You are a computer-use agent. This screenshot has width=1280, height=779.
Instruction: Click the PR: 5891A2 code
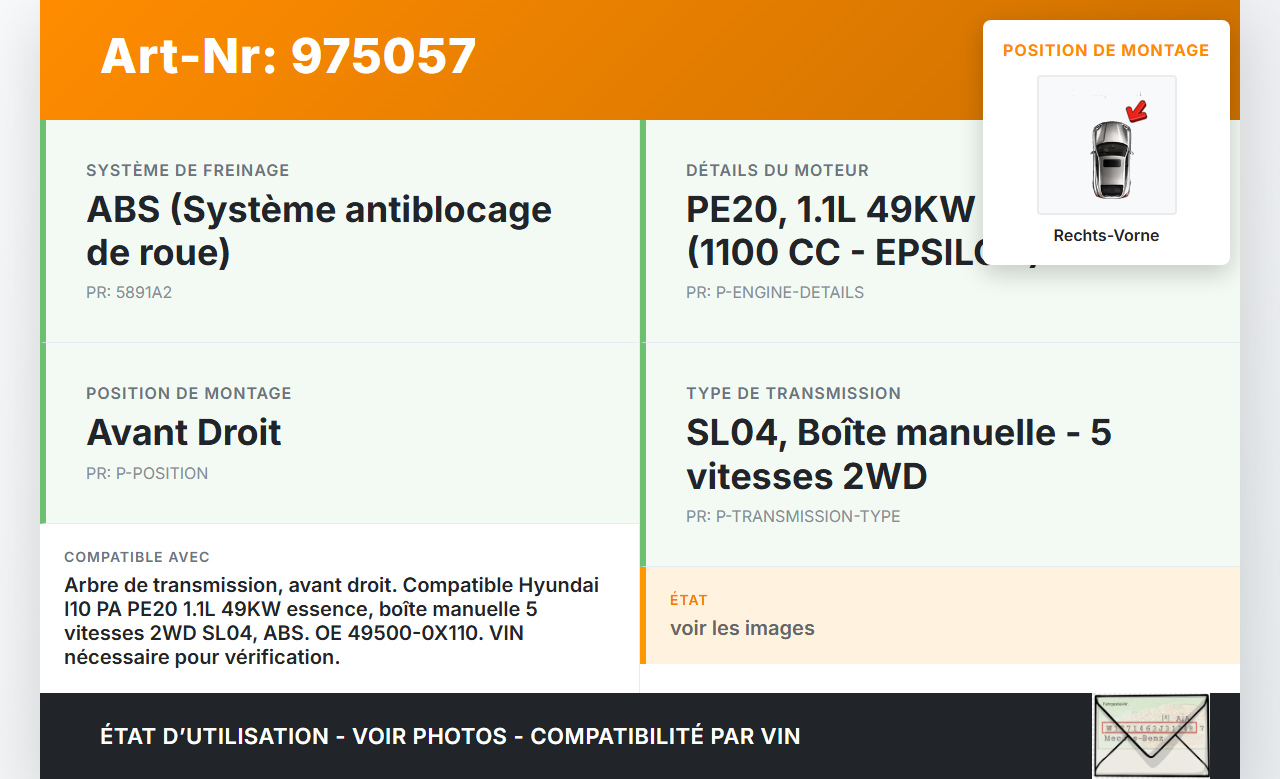(x=129, y=293)
